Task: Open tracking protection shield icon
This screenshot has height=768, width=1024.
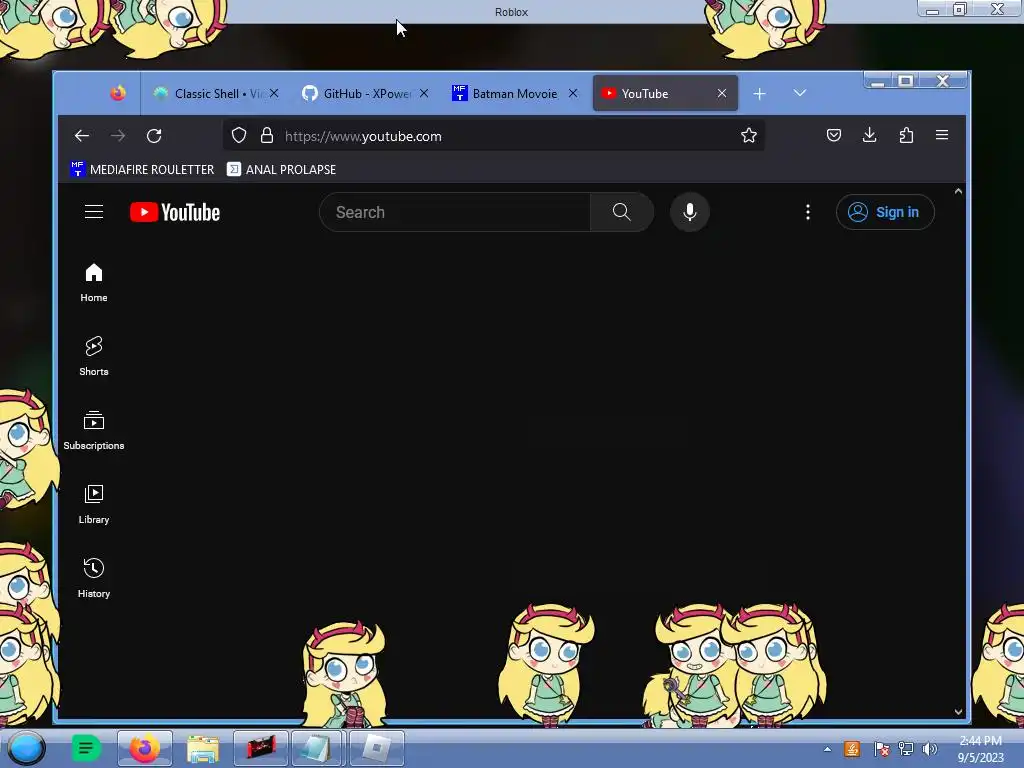Action: pos(239,135)
